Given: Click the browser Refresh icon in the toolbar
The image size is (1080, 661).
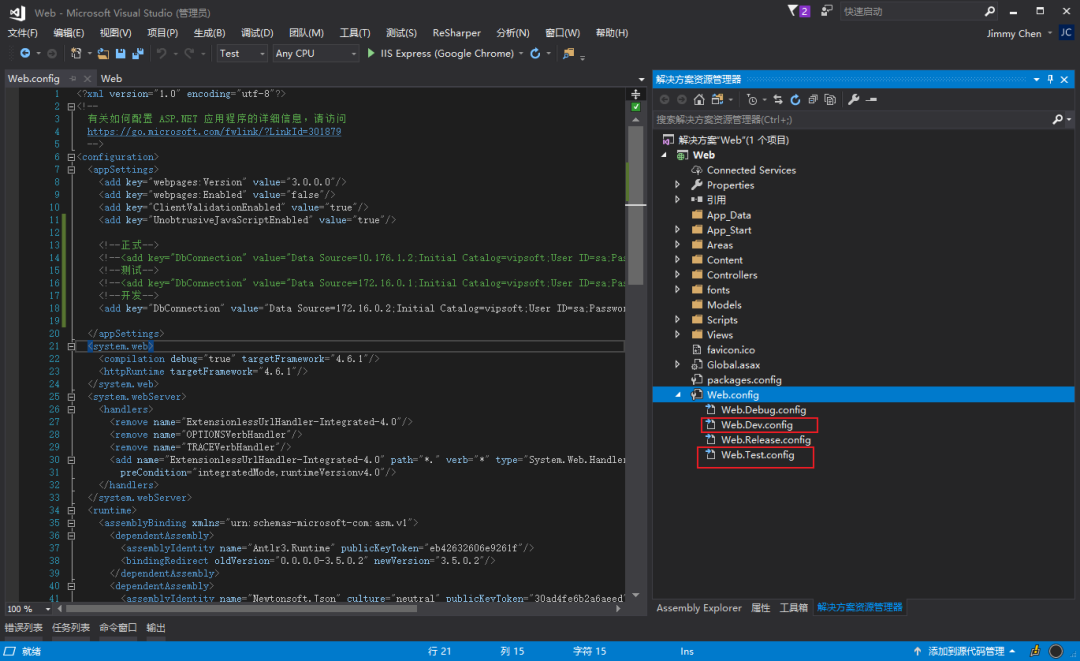Looking at the screenshot, I should pos(535,53).
